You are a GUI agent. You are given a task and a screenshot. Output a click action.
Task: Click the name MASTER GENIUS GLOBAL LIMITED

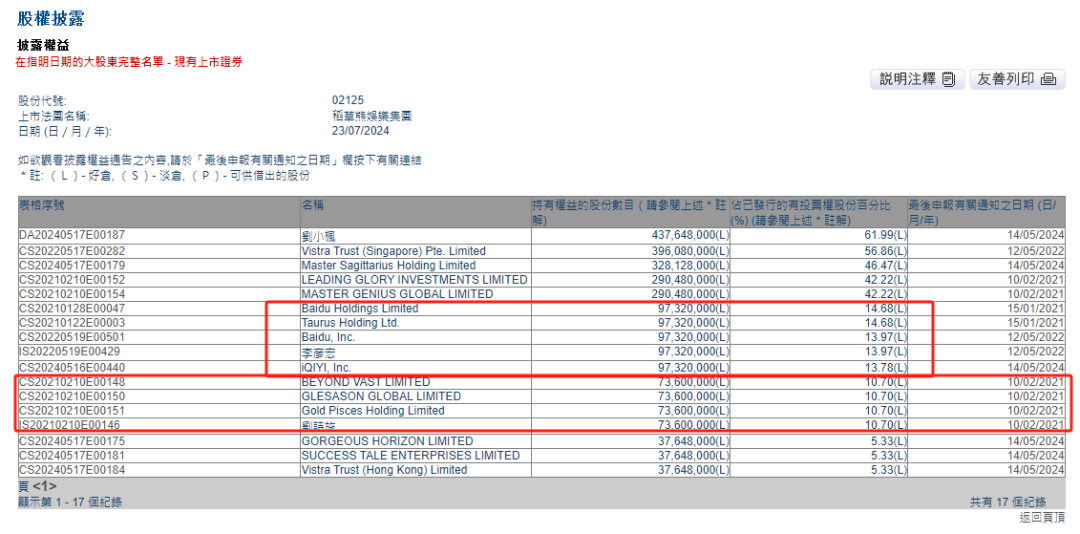pyautogui.click(x=397, y=294)
